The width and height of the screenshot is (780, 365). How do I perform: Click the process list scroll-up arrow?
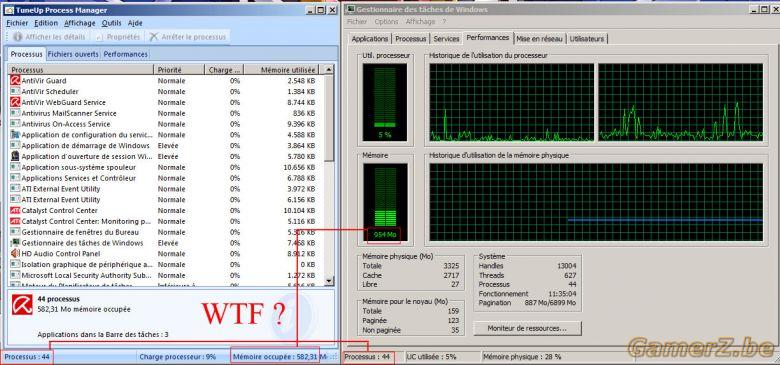pyautogui.click(x=328, y=70)
